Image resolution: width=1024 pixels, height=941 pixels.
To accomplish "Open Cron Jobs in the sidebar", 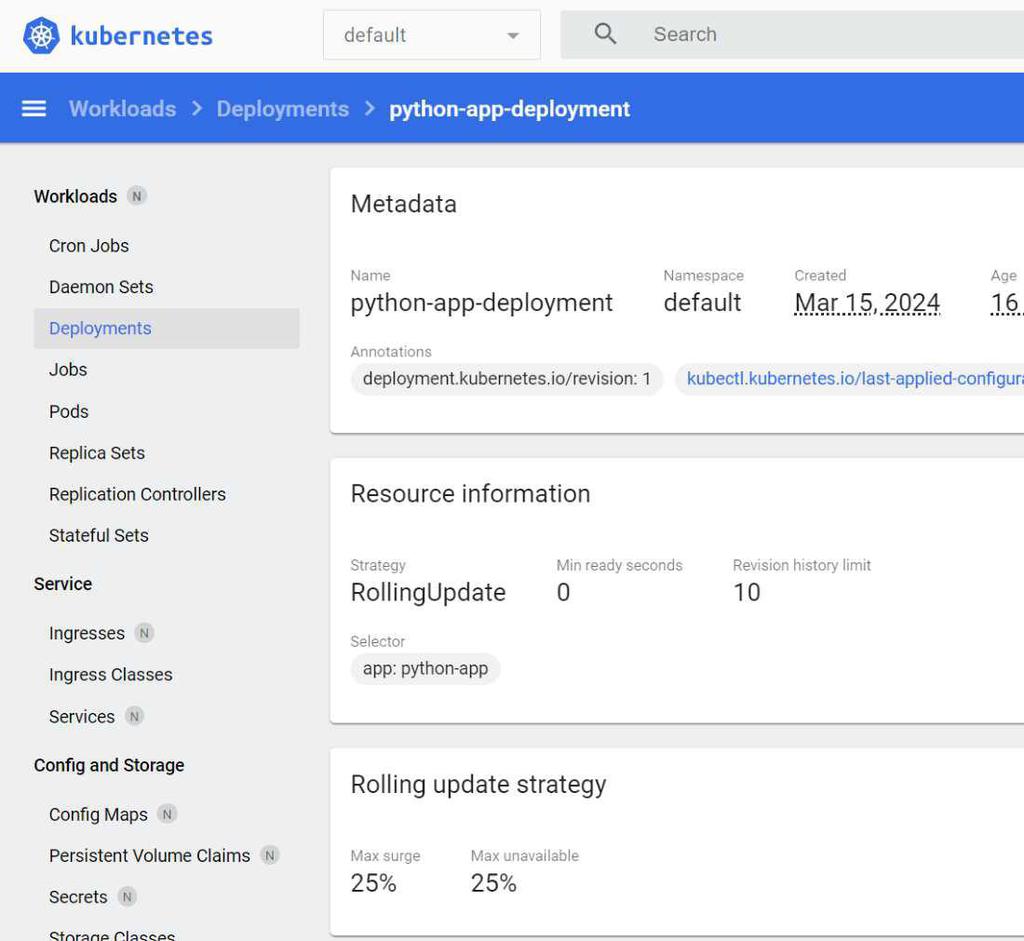I will [x=89, y=246].
